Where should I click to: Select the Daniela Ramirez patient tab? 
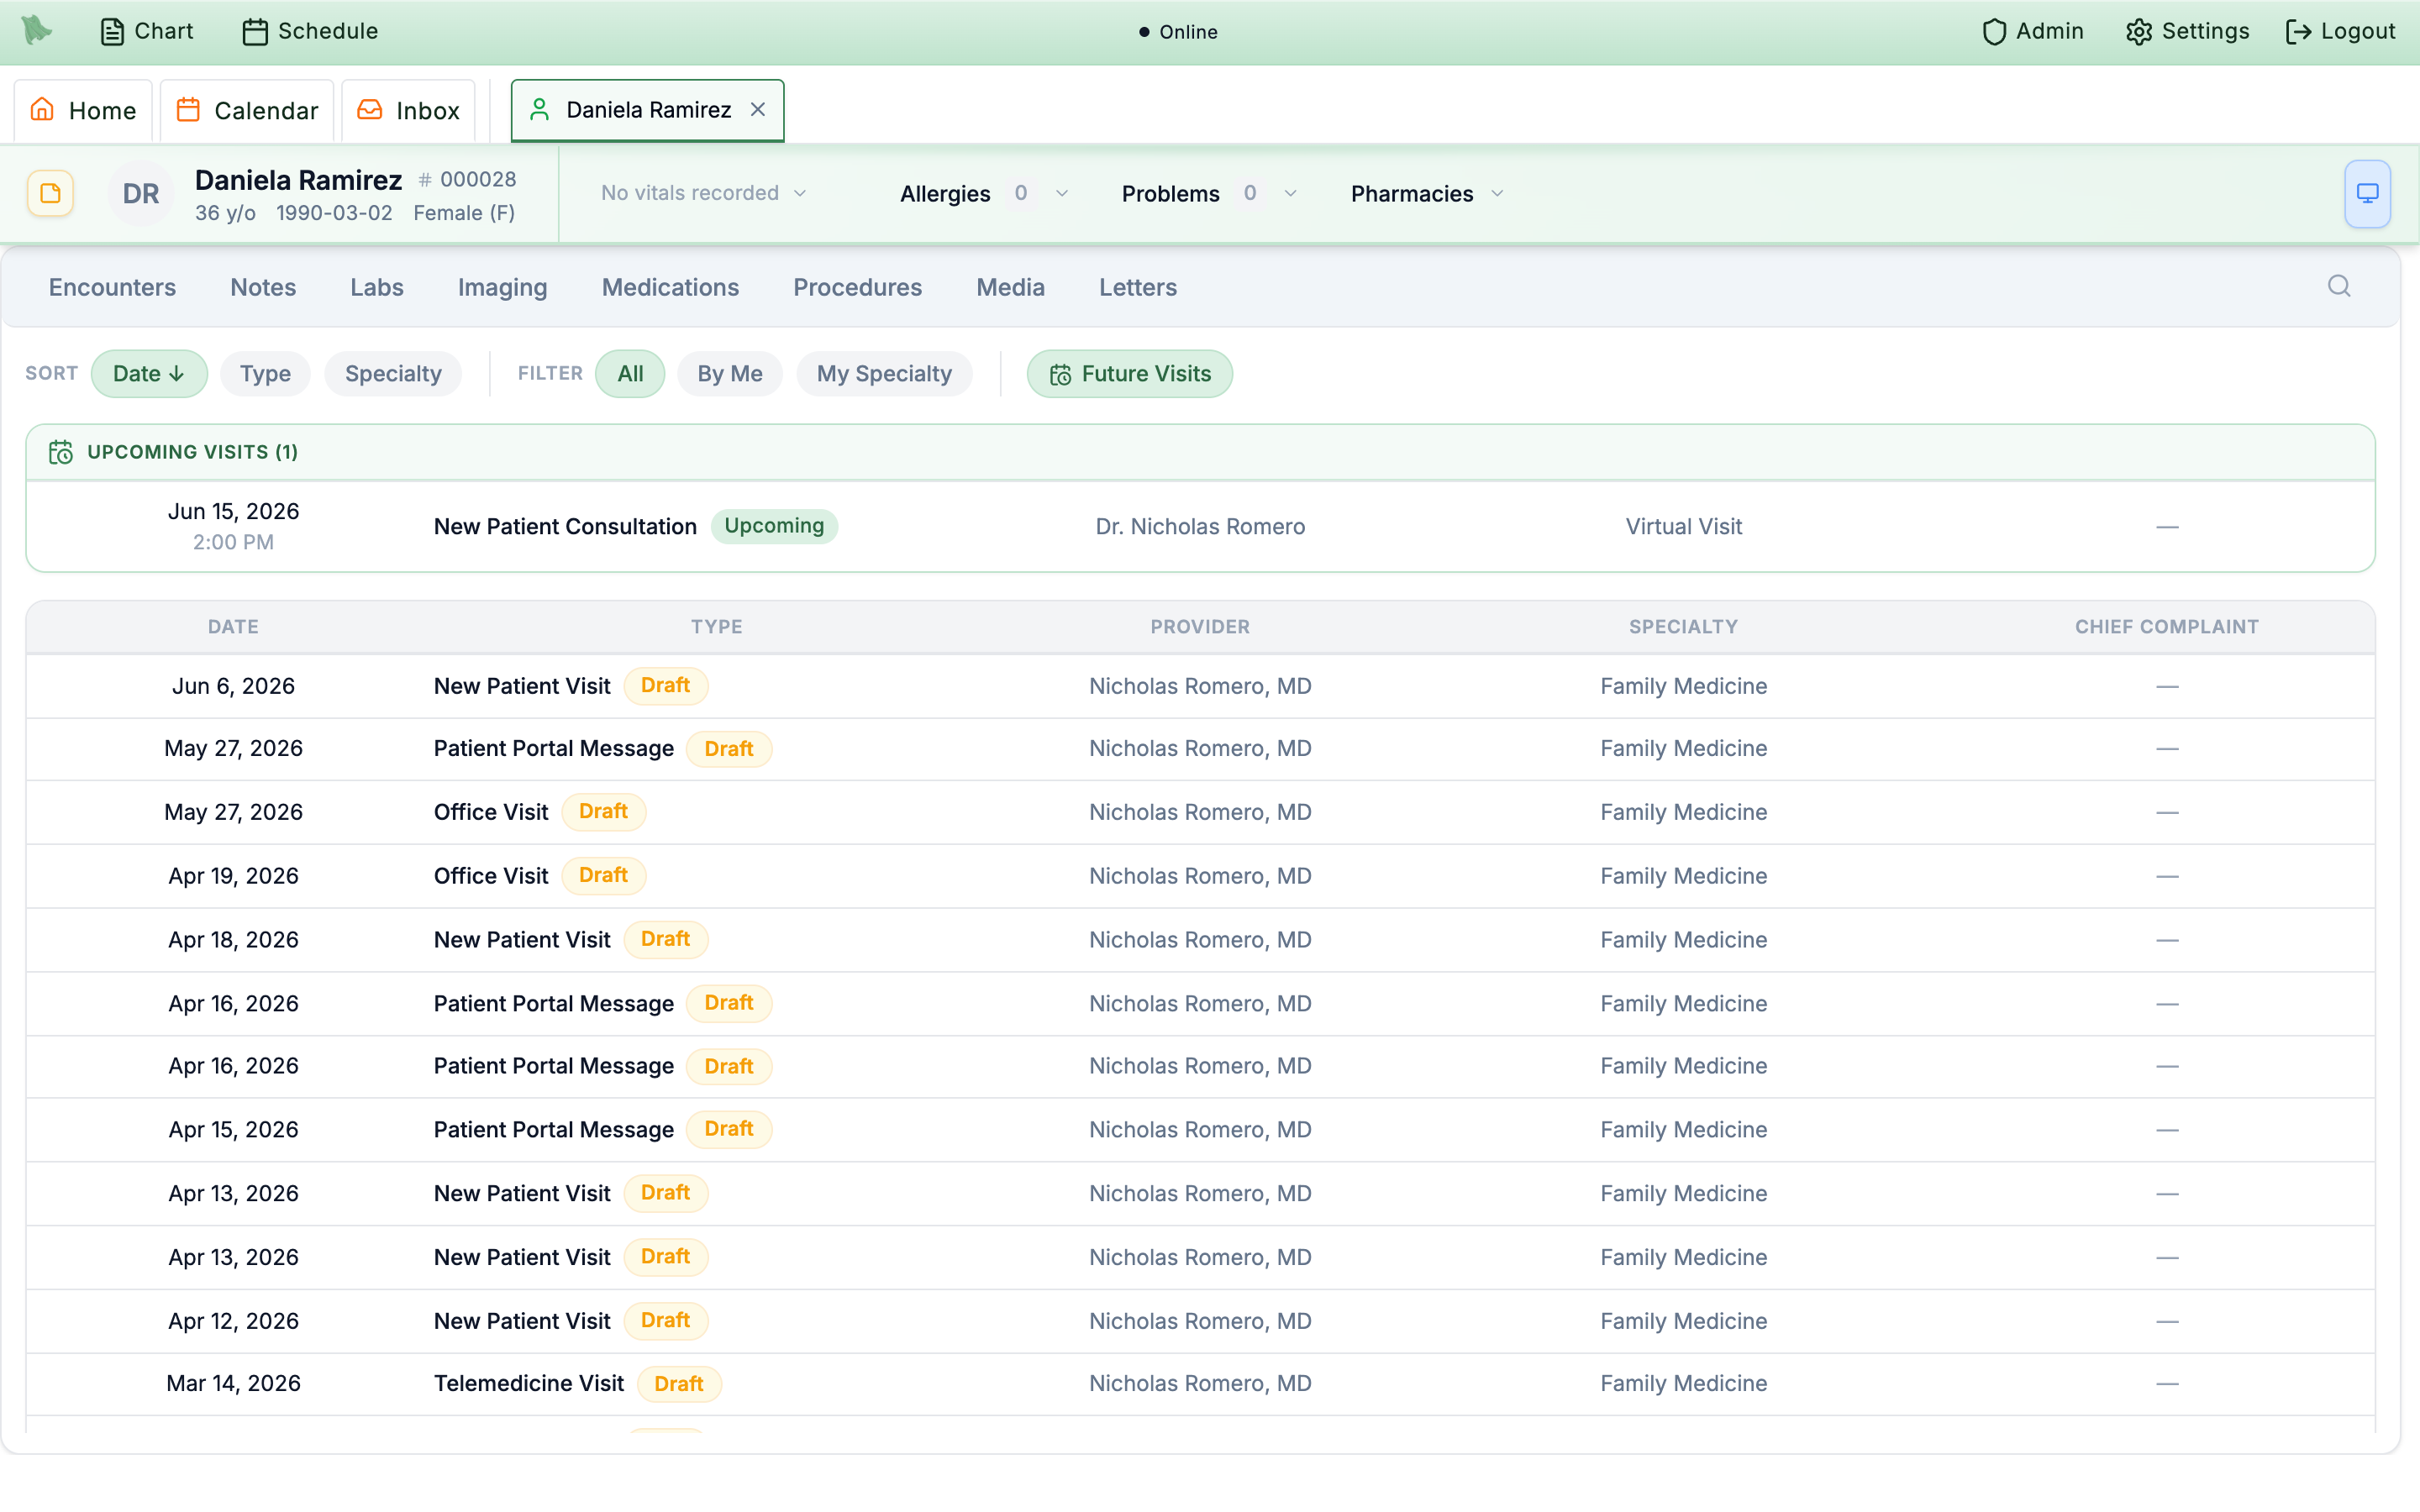pos(648,110)
